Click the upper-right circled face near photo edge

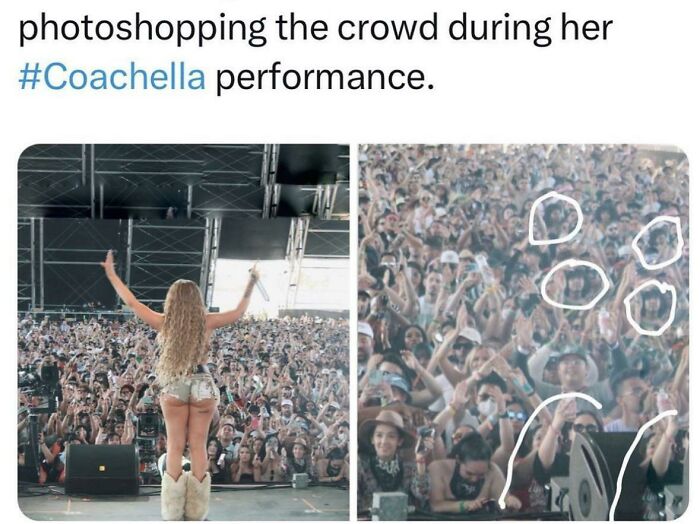click(658, 242)
